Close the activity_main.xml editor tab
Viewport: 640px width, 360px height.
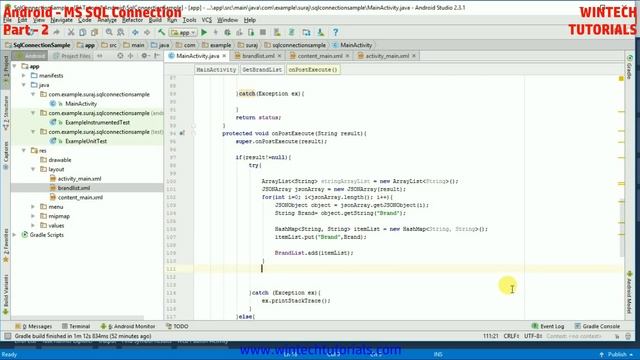[x=414, y=56]
